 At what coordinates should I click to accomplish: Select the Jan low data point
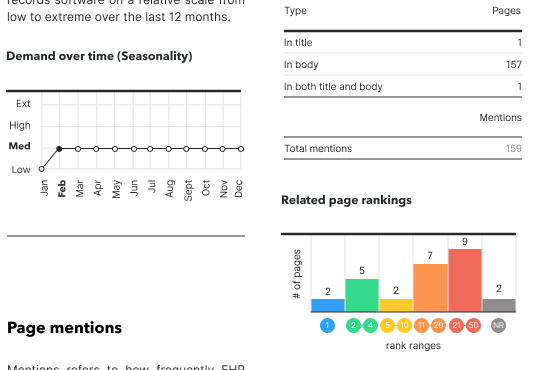41,169
